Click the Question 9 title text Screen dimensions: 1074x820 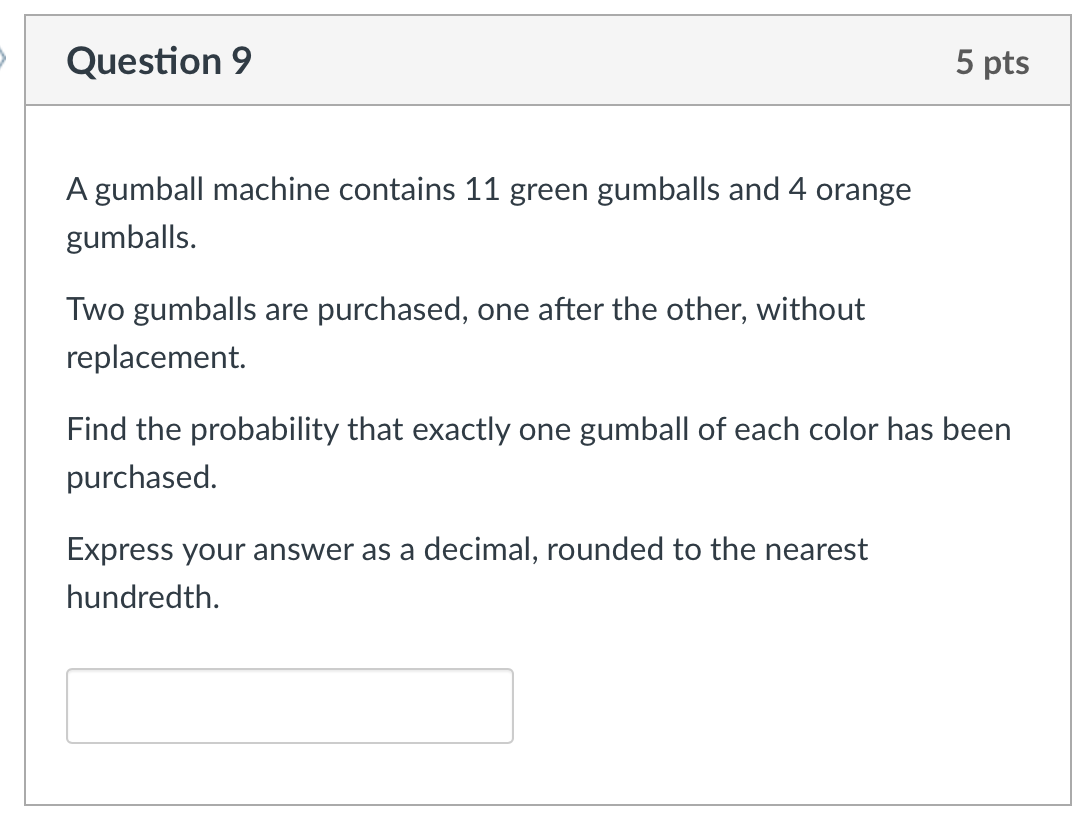click(x=156, y=61)
